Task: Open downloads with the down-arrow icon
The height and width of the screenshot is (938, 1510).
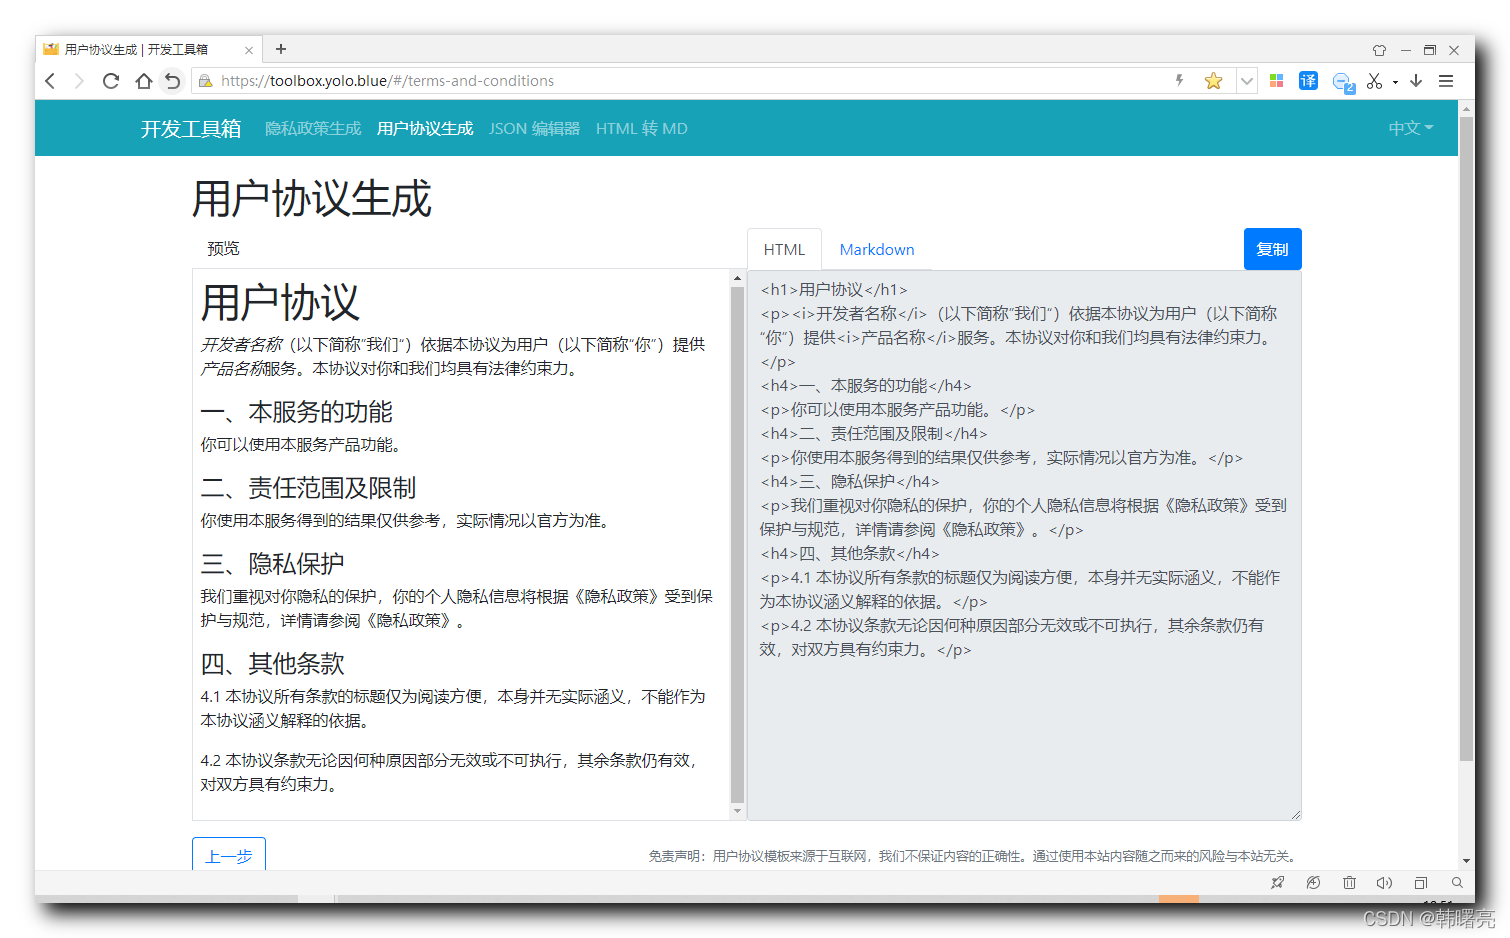Action: coord(1416,81)
